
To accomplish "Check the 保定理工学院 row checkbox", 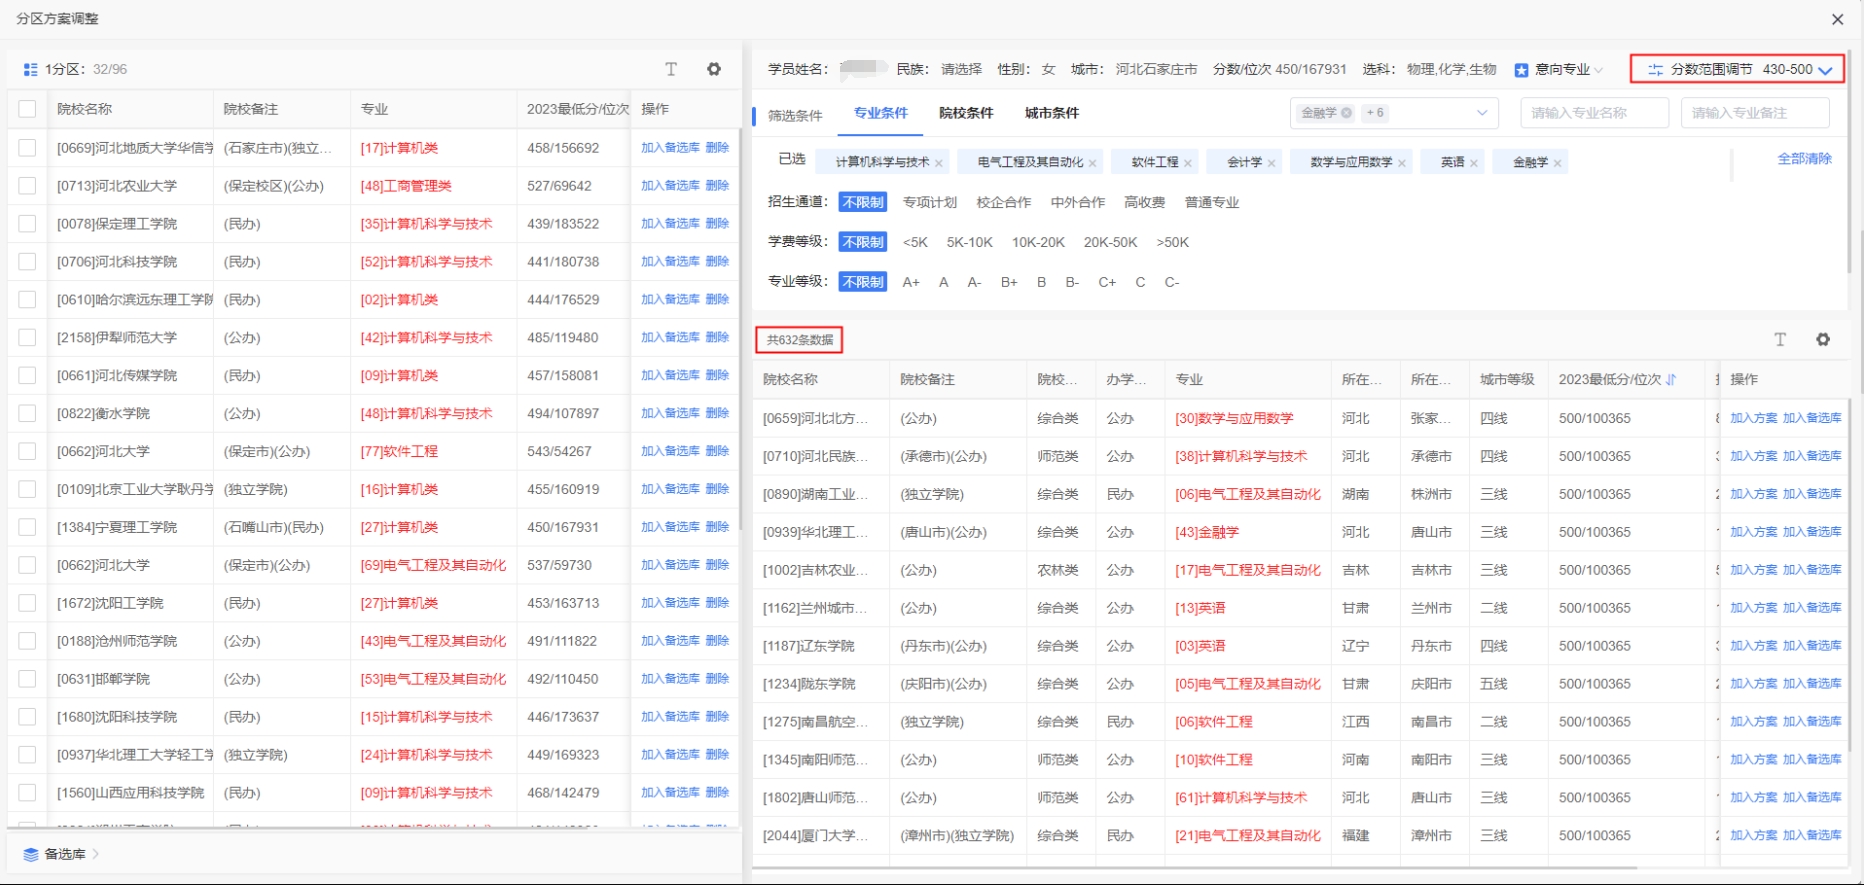I will (x=27, y=223).
